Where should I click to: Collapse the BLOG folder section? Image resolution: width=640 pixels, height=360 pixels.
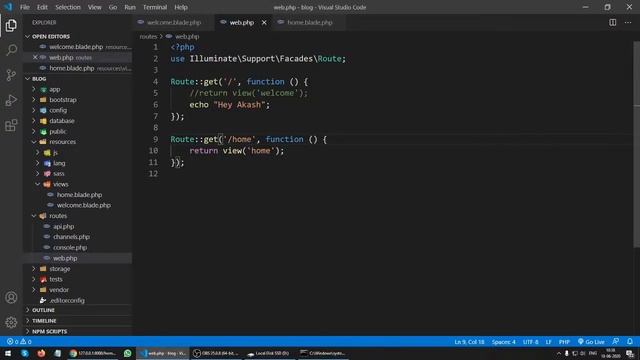(x=78, y=79)
